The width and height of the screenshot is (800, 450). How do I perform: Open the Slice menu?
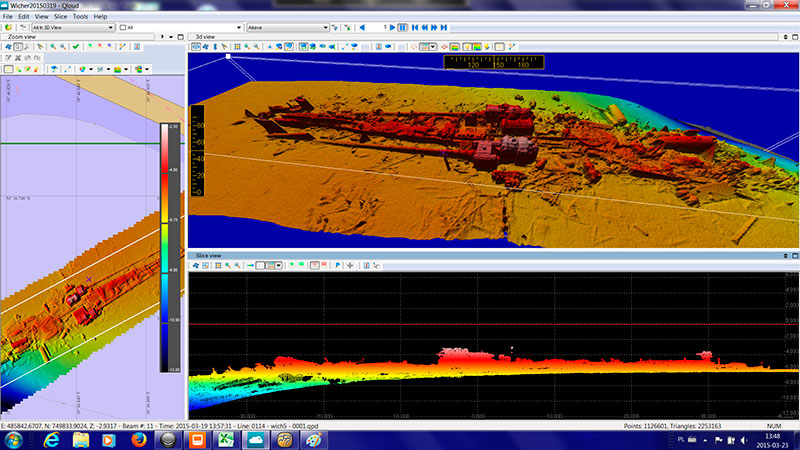point(58,17)
